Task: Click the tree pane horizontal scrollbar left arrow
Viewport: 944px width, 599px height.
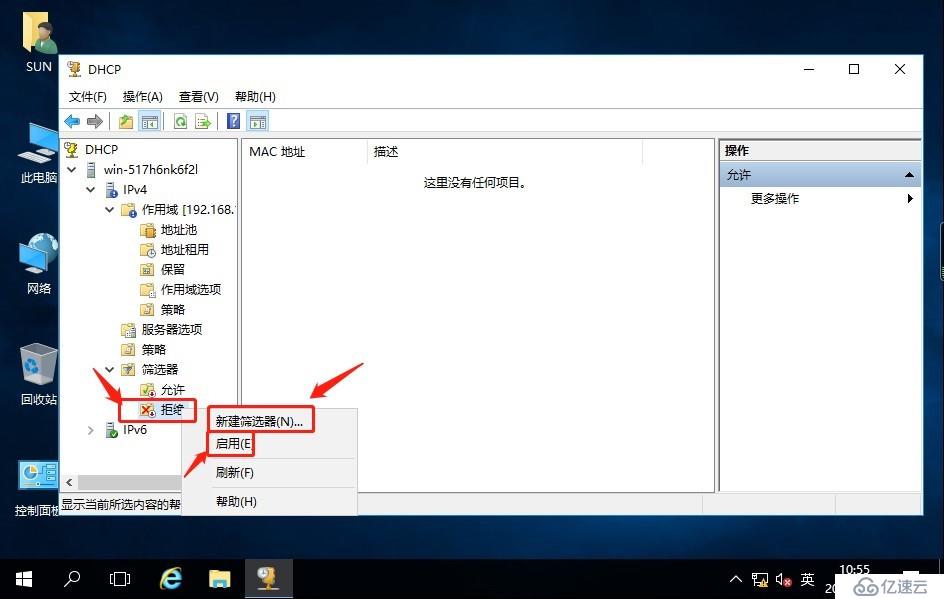Action: [69, 482]
